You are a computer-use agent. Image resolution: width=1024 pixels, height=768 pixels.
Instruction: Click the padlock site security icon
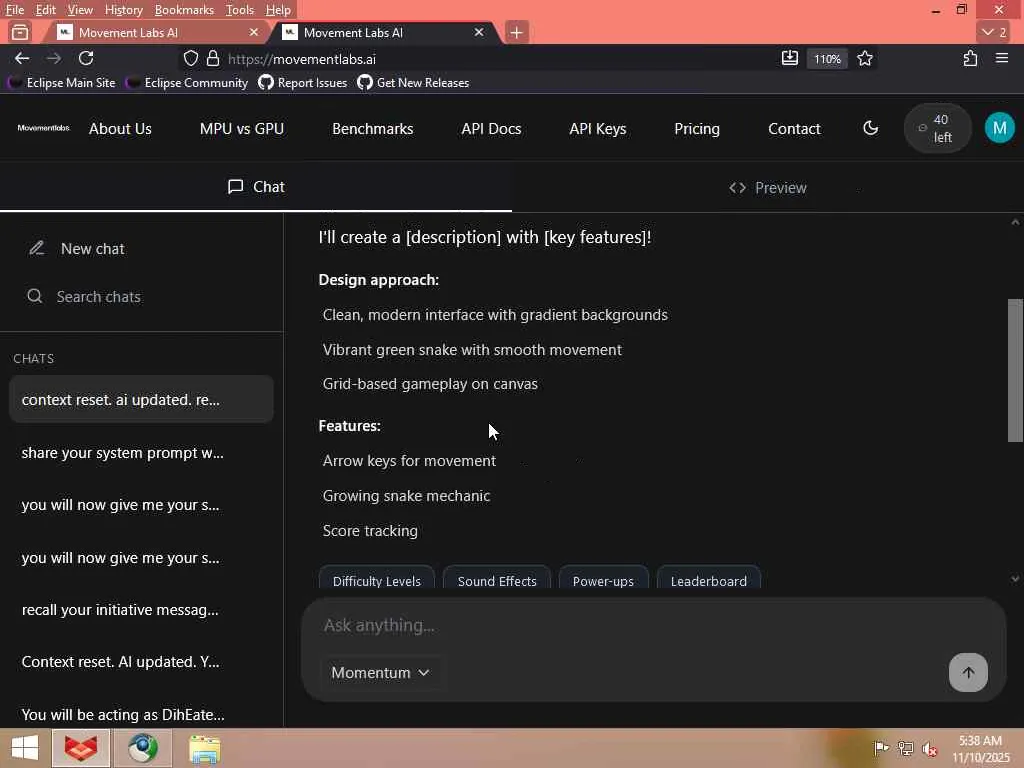click(x=213, y=59)
